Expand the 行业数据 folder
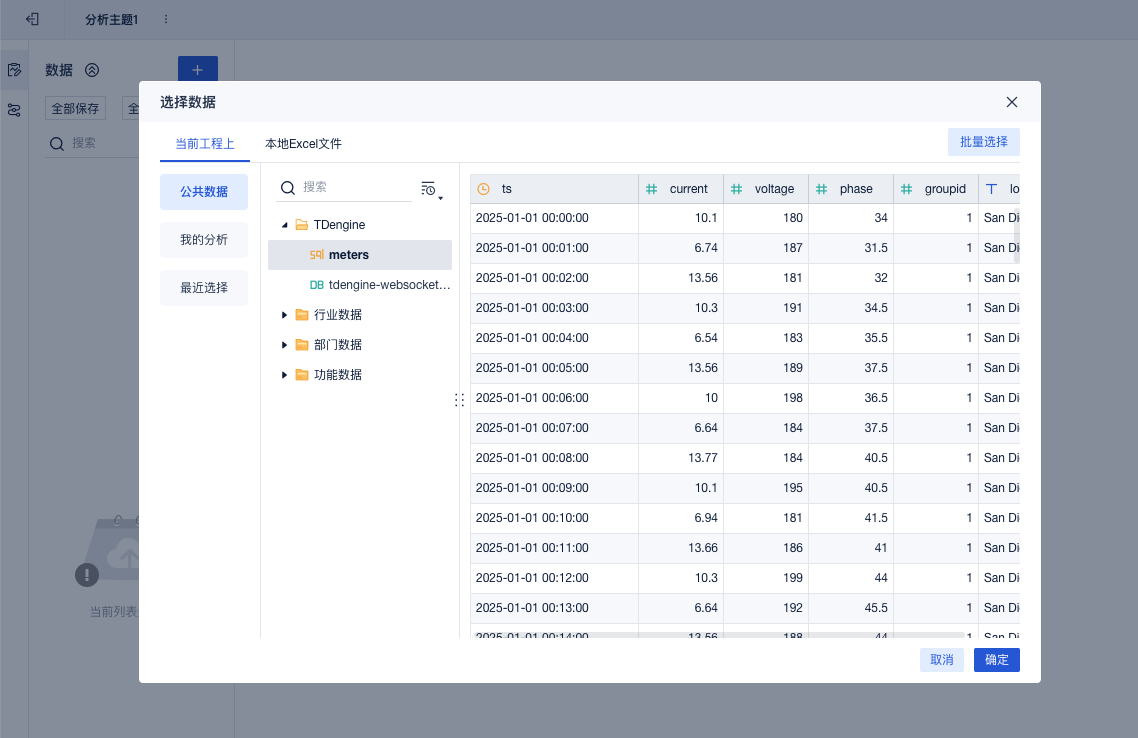The height and width of the screenshot is (738, 1138). point(285,315)
